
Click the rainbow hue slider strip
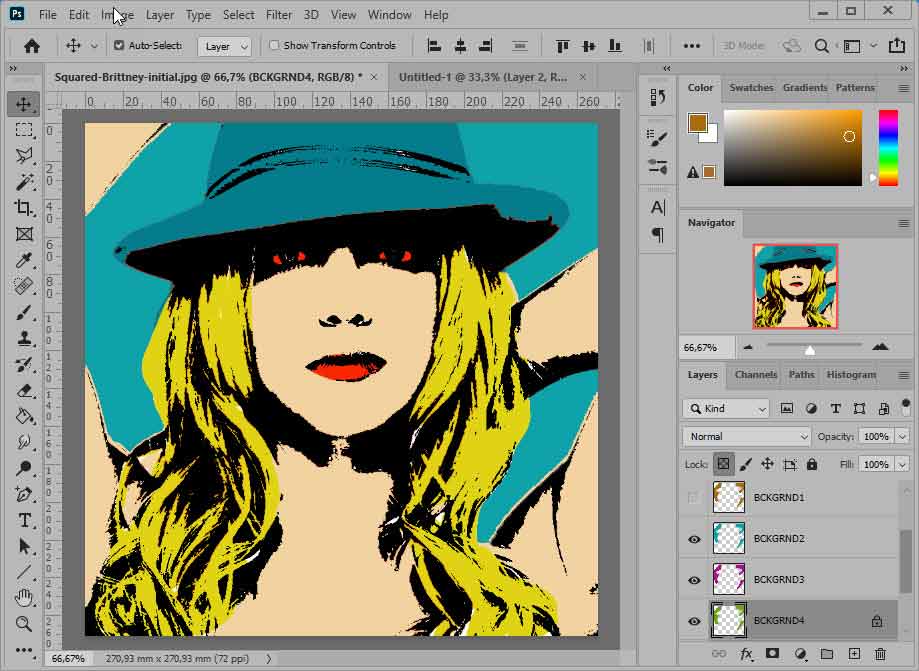(x=888, y=148)
